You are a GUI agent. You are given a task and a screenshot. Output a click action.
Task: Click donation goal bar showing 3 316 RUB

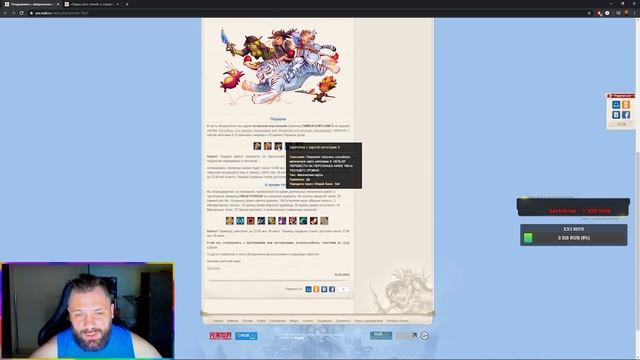tap(573, 235)
